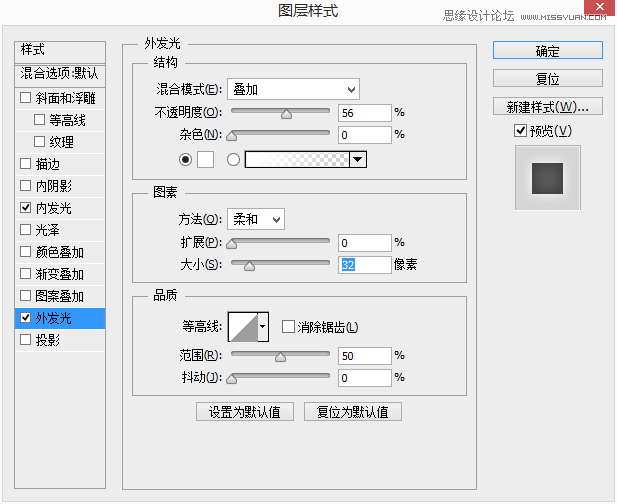Click the gradient preview bar
The height and width of the screenshot is (504, 617).
pos(297,159)
